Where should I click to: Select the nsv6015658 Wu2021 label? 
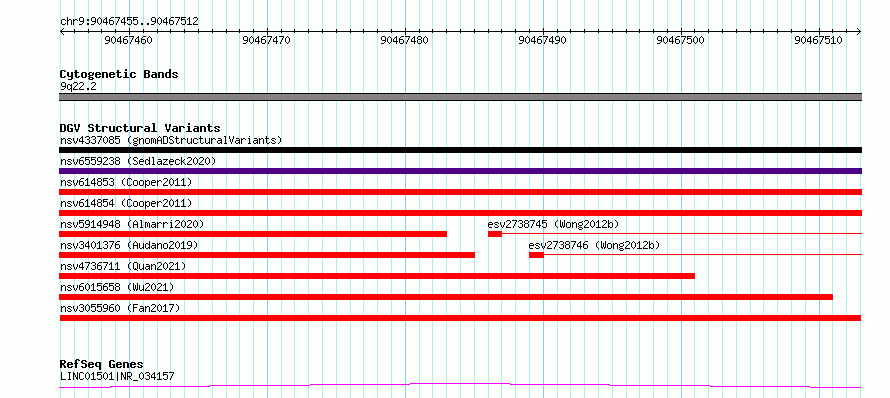[x=117, y=287]
